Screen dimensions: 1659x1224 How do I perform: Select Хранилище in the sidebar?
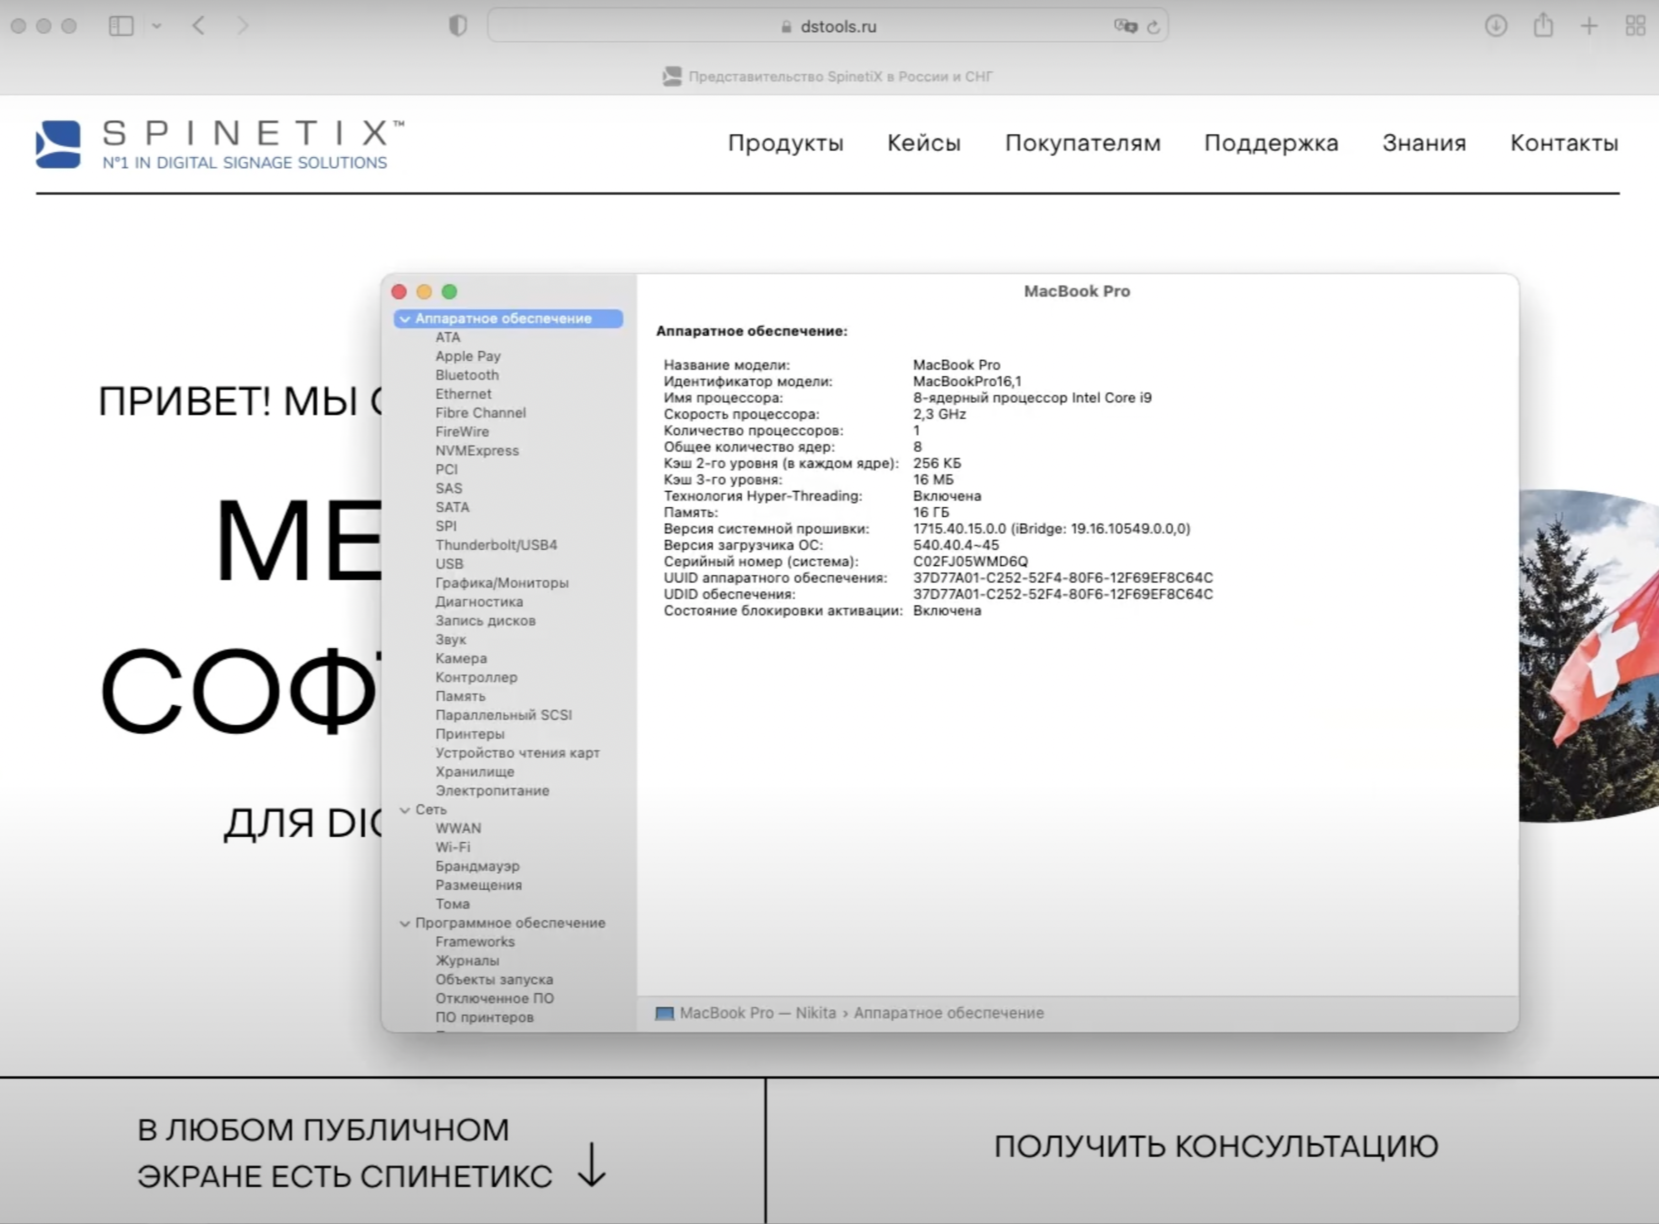coord(475,772)
